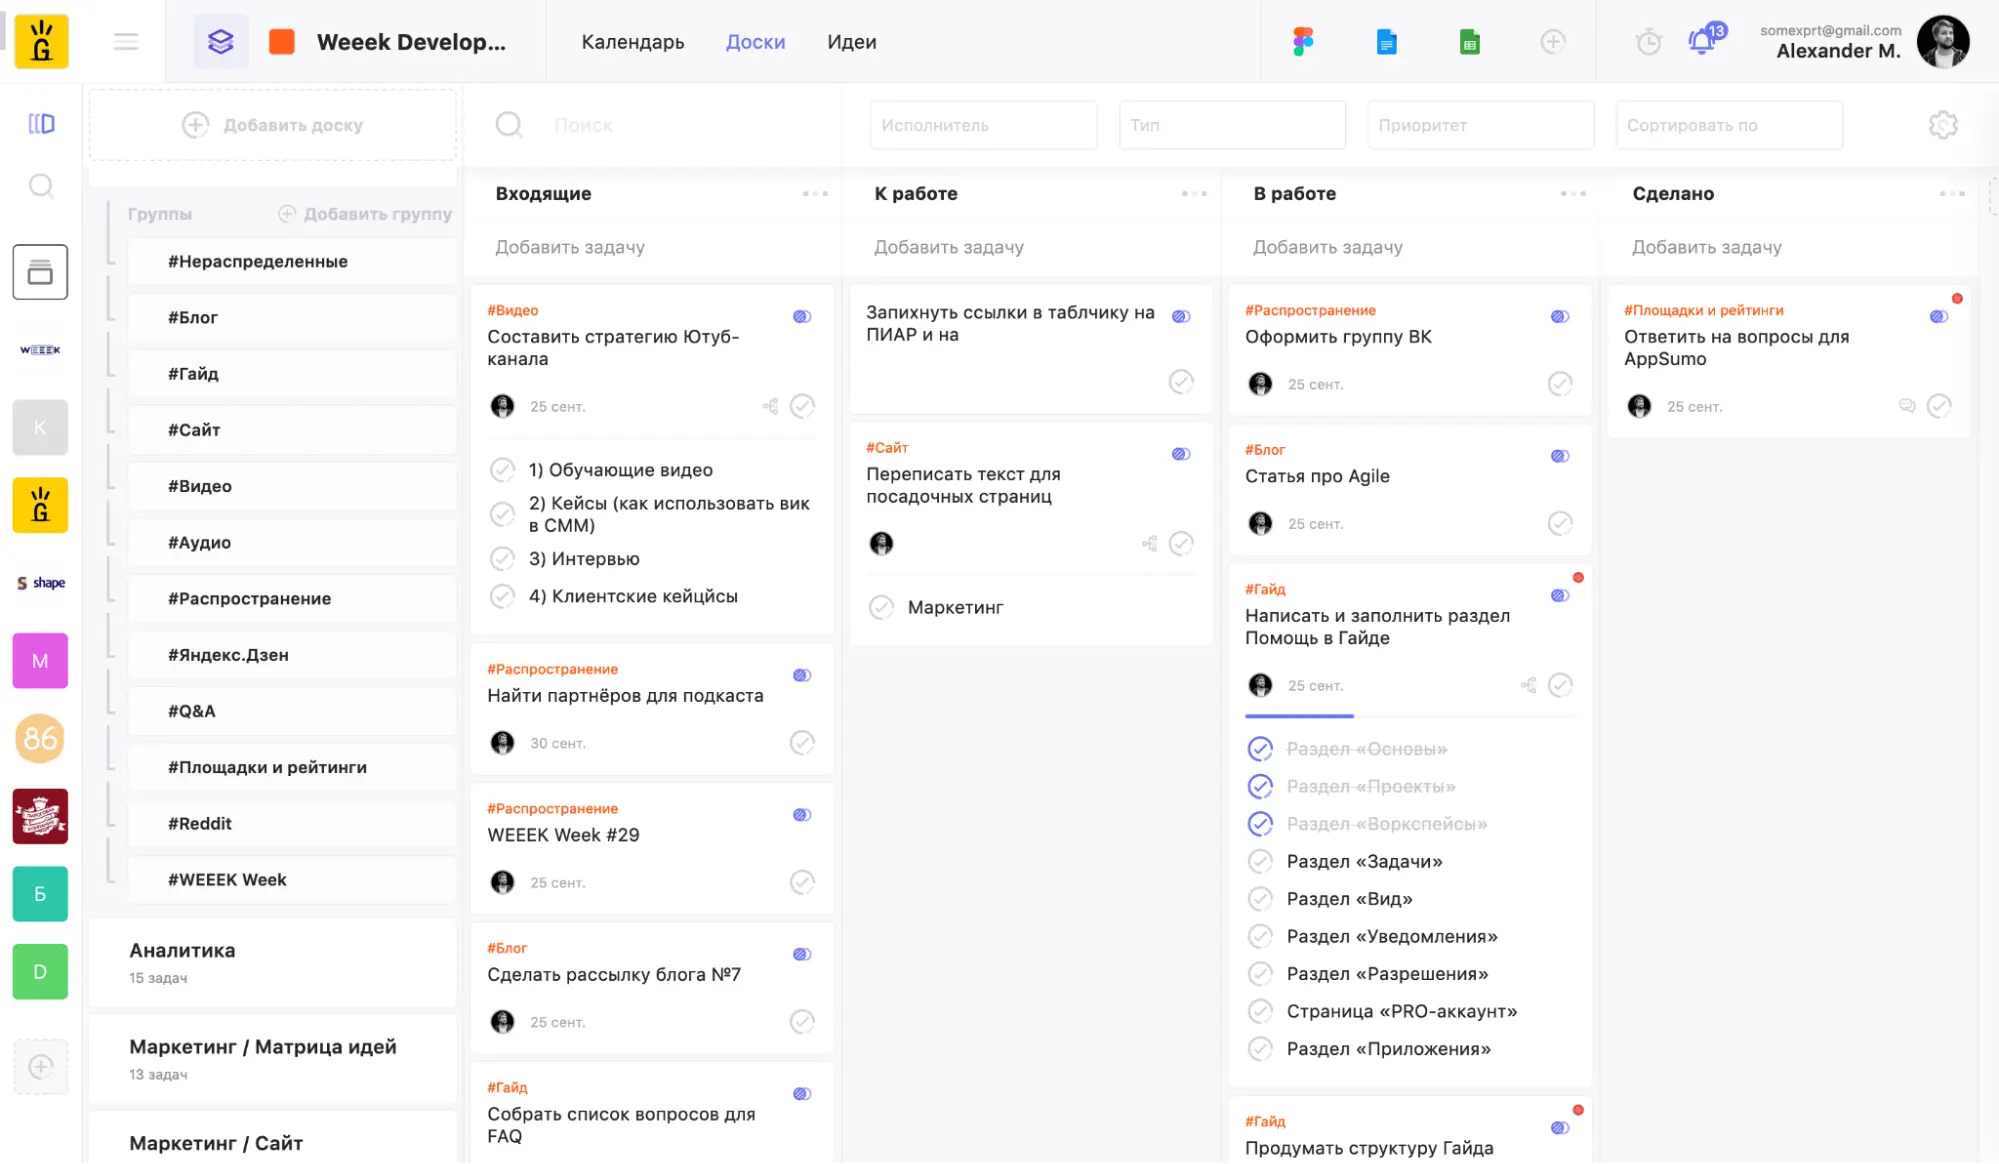The width and height of the screenshot is (1999, 1164).
Task: Open the layers project icon
Action: (x=220, y=42)
